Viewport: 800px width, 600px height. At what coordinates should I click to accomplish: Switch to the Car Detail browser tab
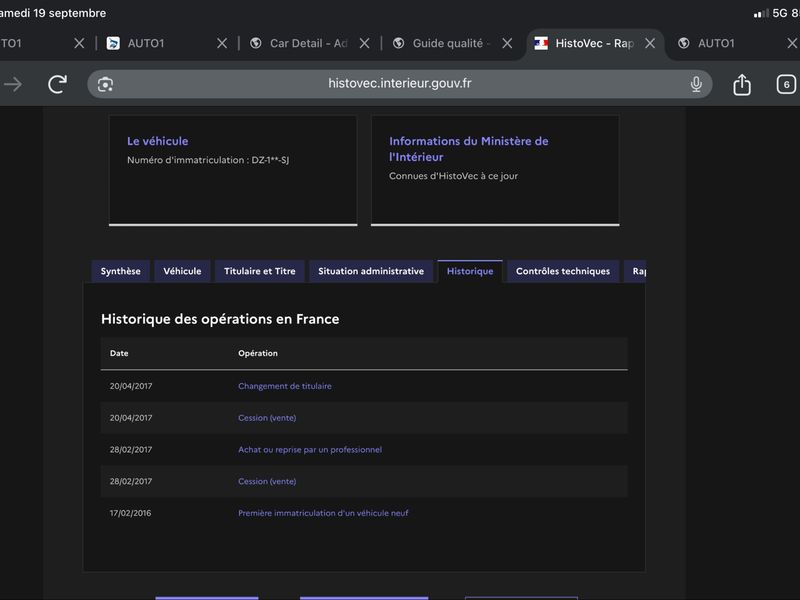tap(299, 43)
